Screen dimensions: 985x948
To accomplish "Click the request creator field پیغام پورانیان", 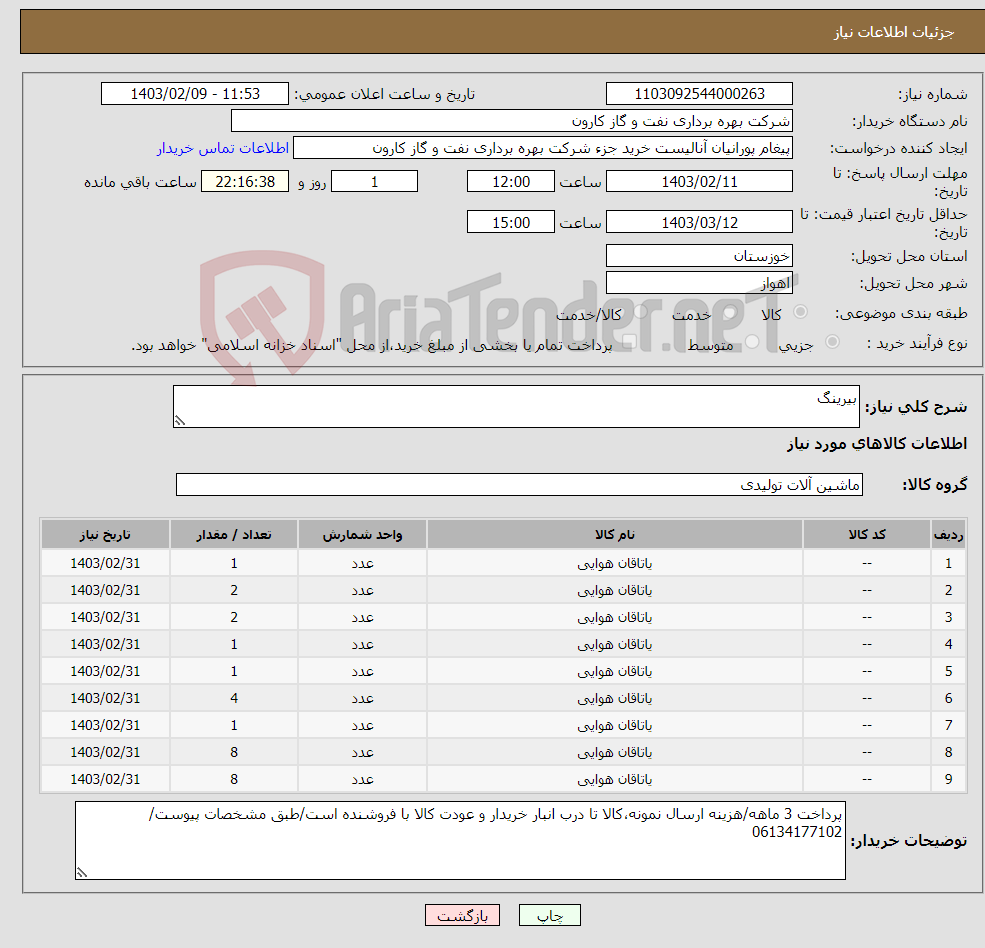I will [x=543, y=148].
